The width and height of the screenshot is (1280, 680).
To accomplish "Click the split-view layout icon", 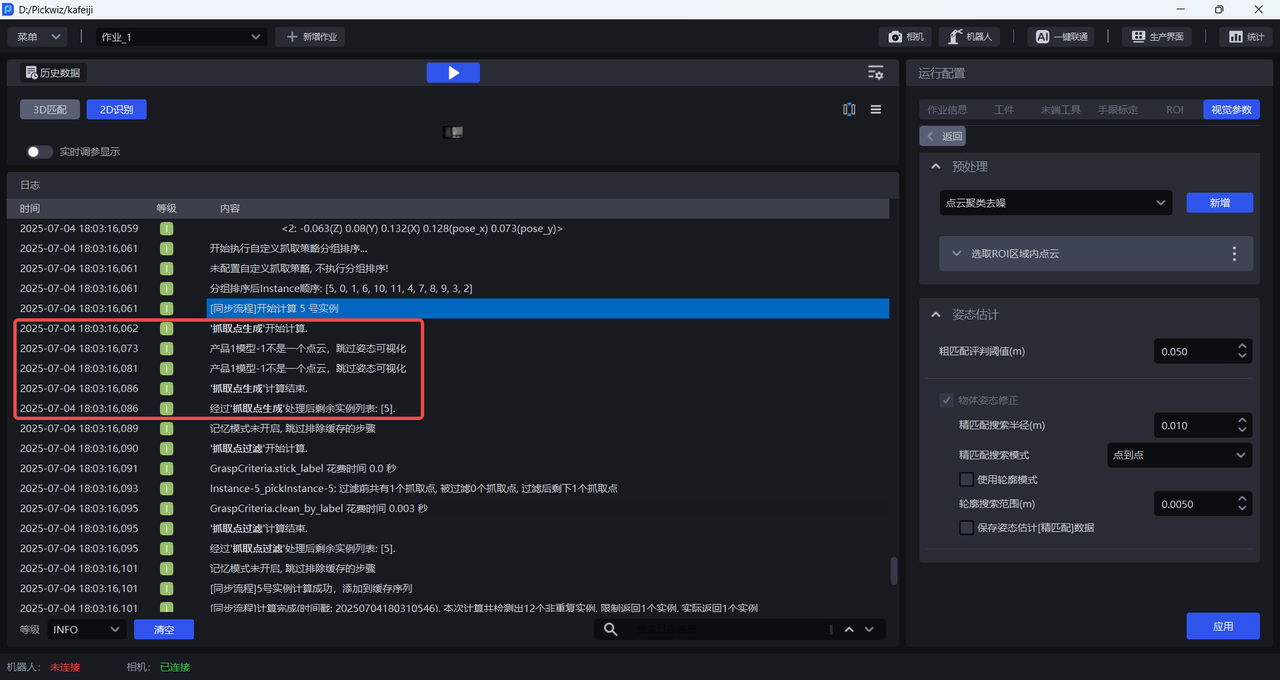I will pyautogui.click(x=849, y=110).
